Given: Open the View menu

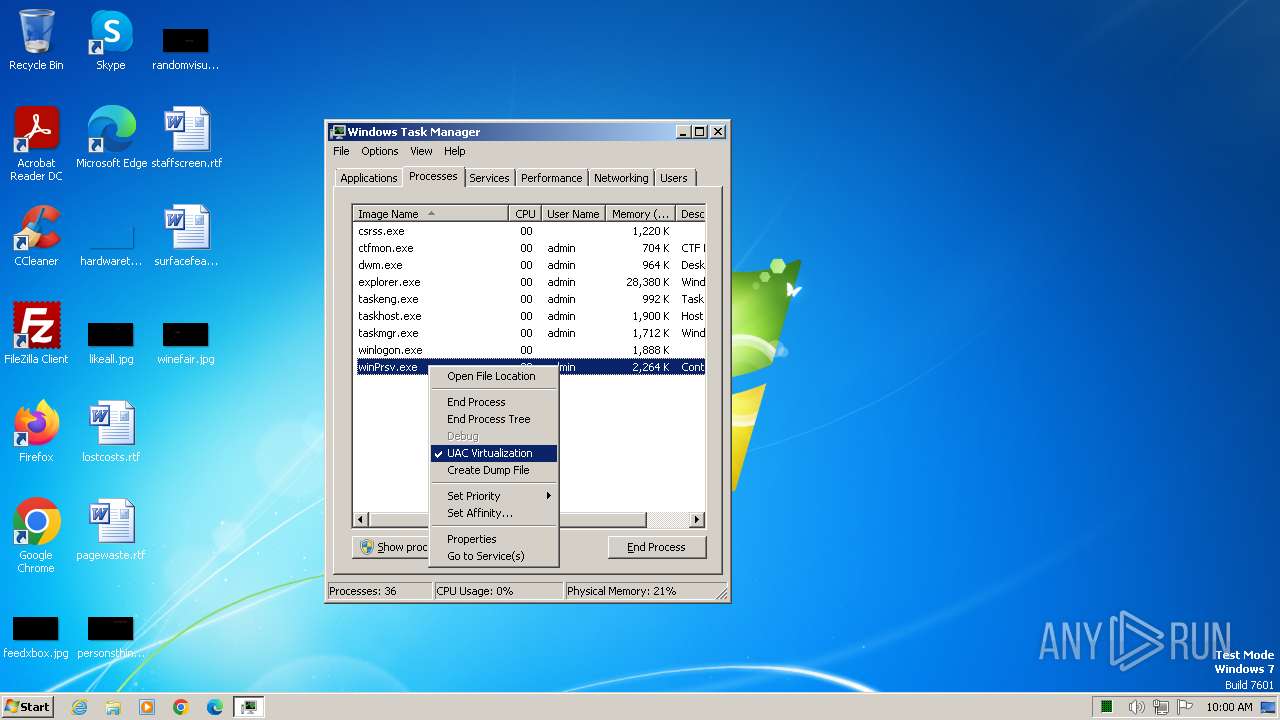Looking at the screenshot, I should [x=421, y=151].
